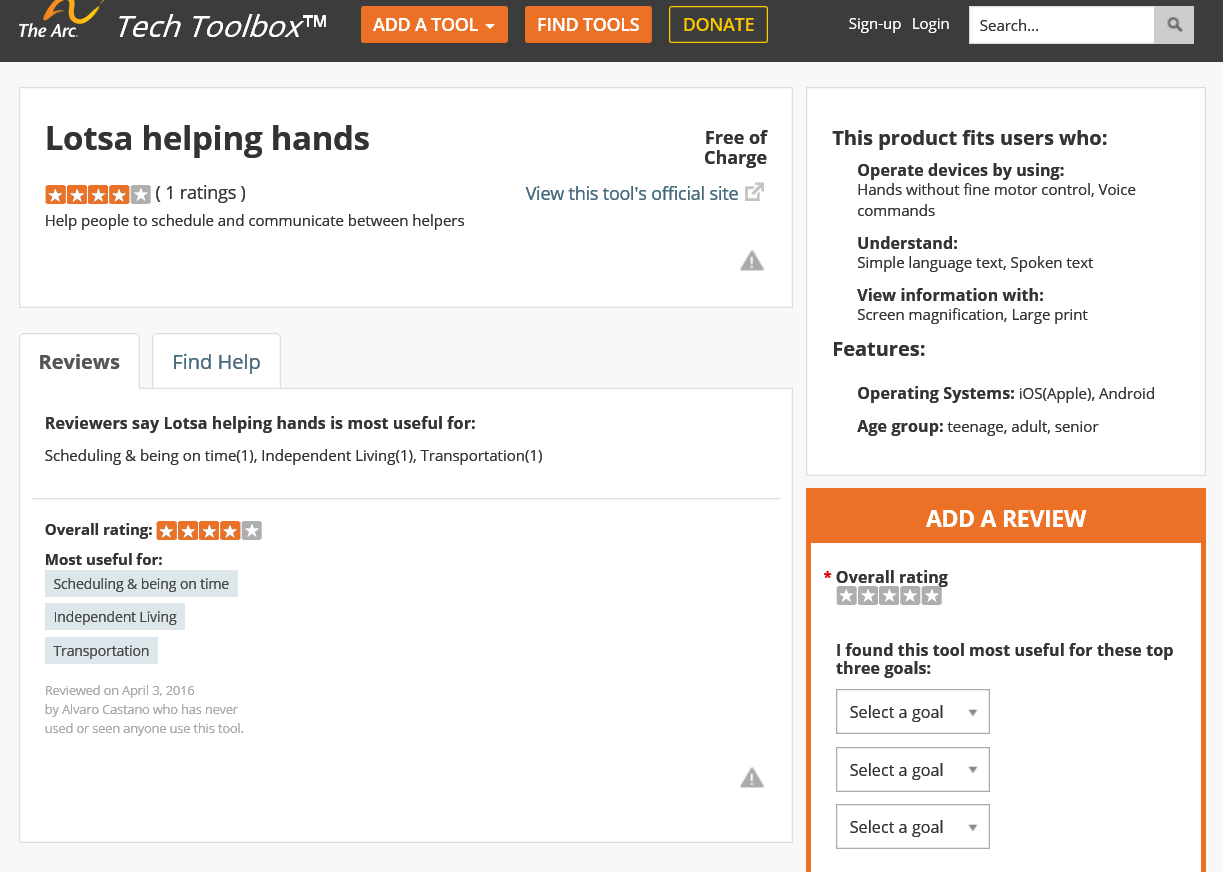Open the third Select a goal dropdown
The height and width of the screenshot is (872, 1223).
tap(911, 826)
